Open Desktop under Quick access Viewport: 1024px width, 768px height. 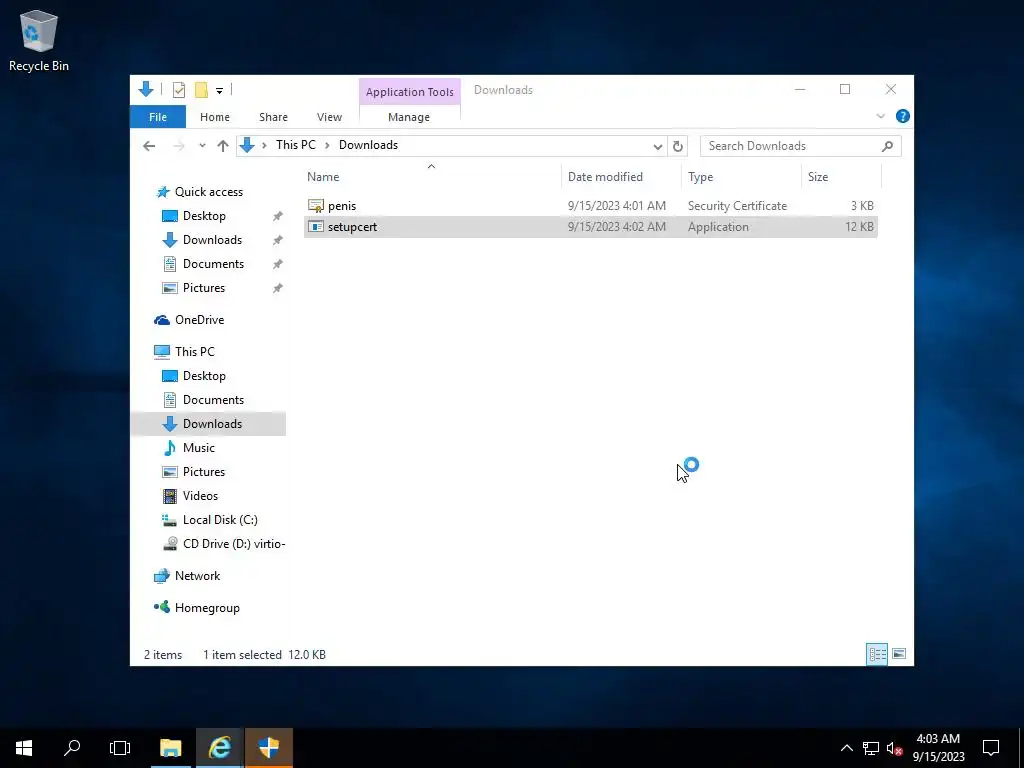[204, 216]
